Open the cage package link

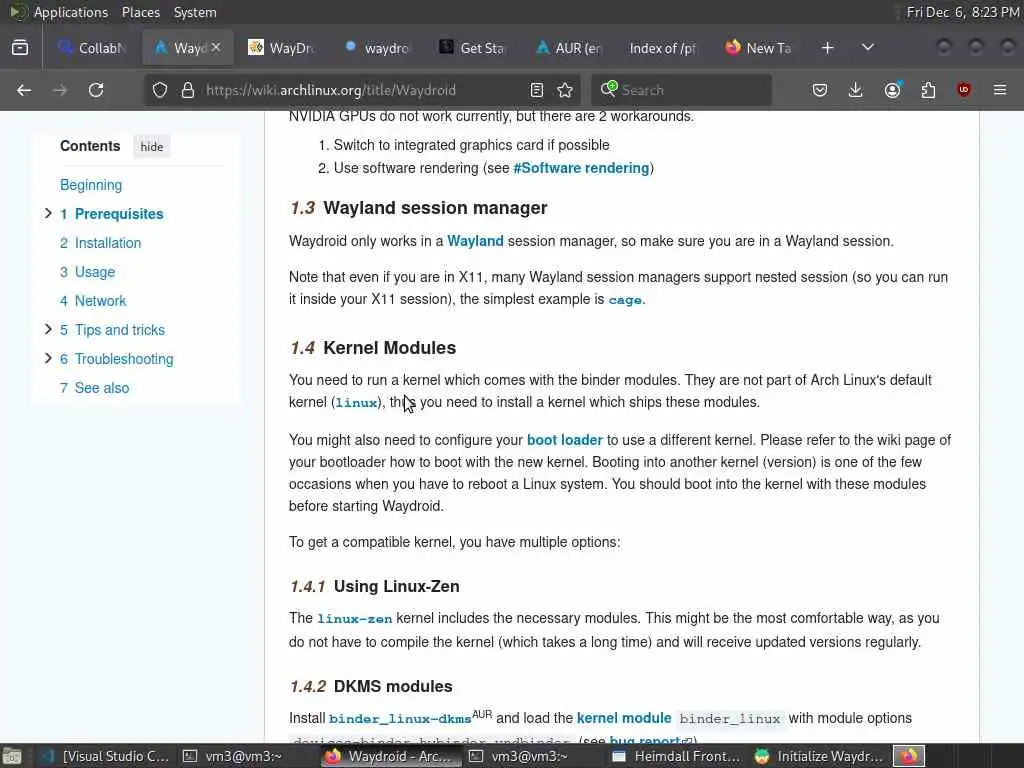[x=625, y=300]
